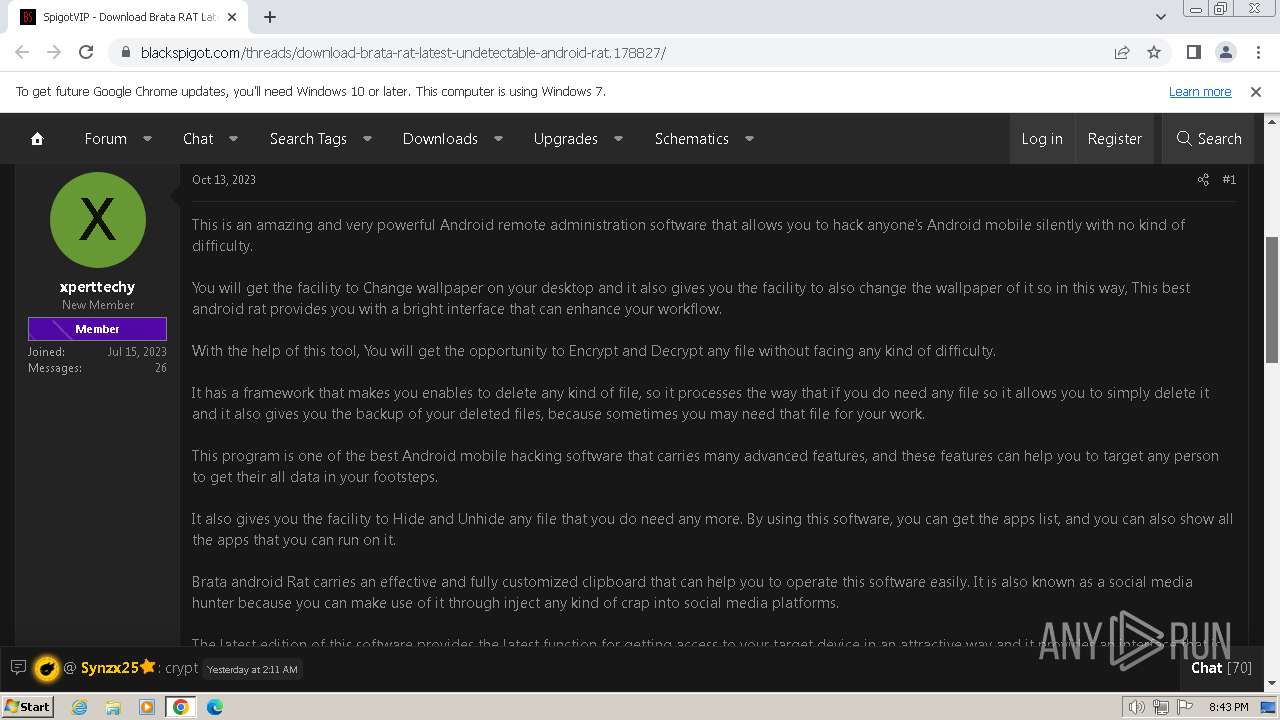Open the forum Search button

[1209, 139]
